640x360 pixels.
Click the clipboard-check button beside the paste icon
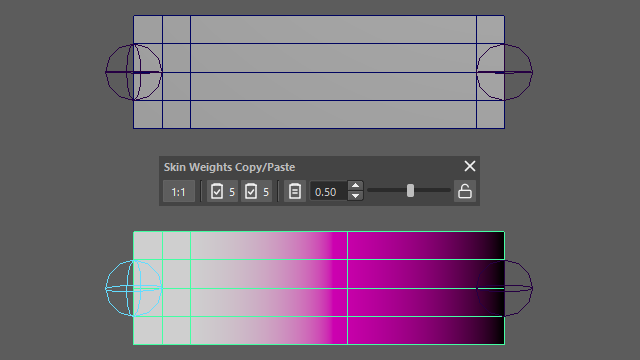pos(256,191)
